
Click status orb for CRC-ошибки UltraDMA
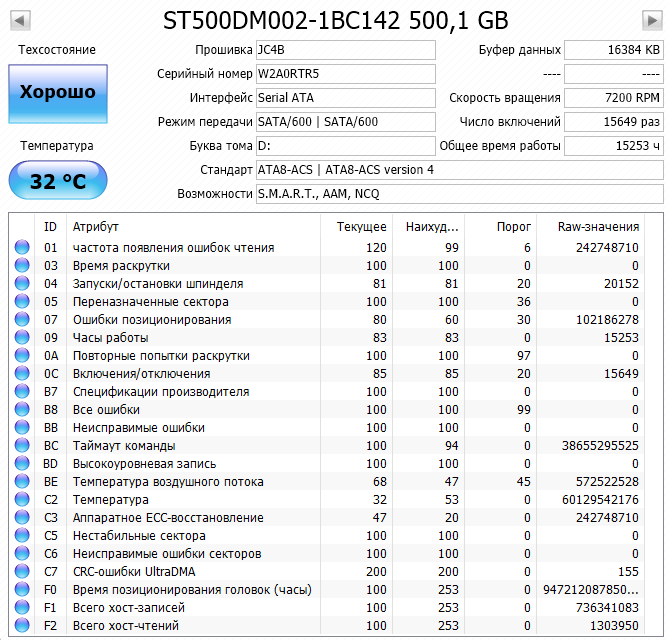22,571
